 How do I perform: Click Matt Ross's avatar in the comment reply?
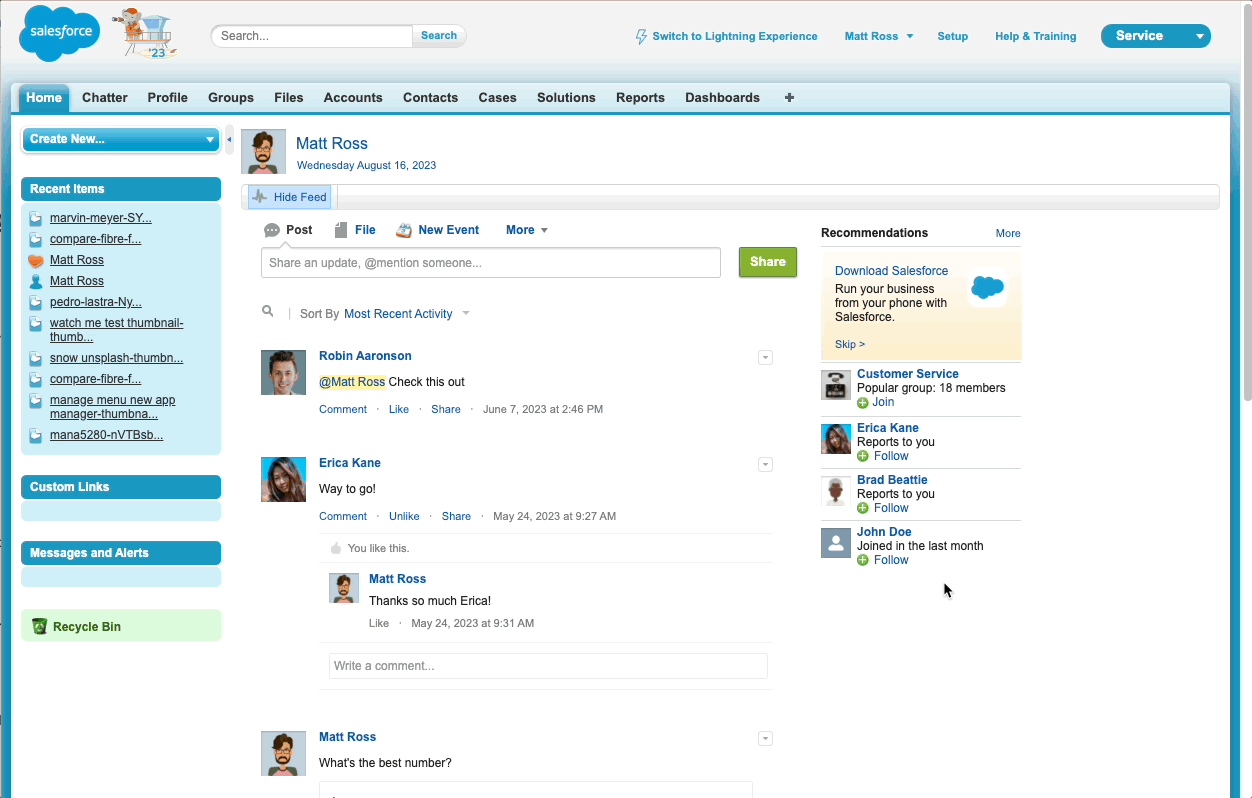coord(344,588)
